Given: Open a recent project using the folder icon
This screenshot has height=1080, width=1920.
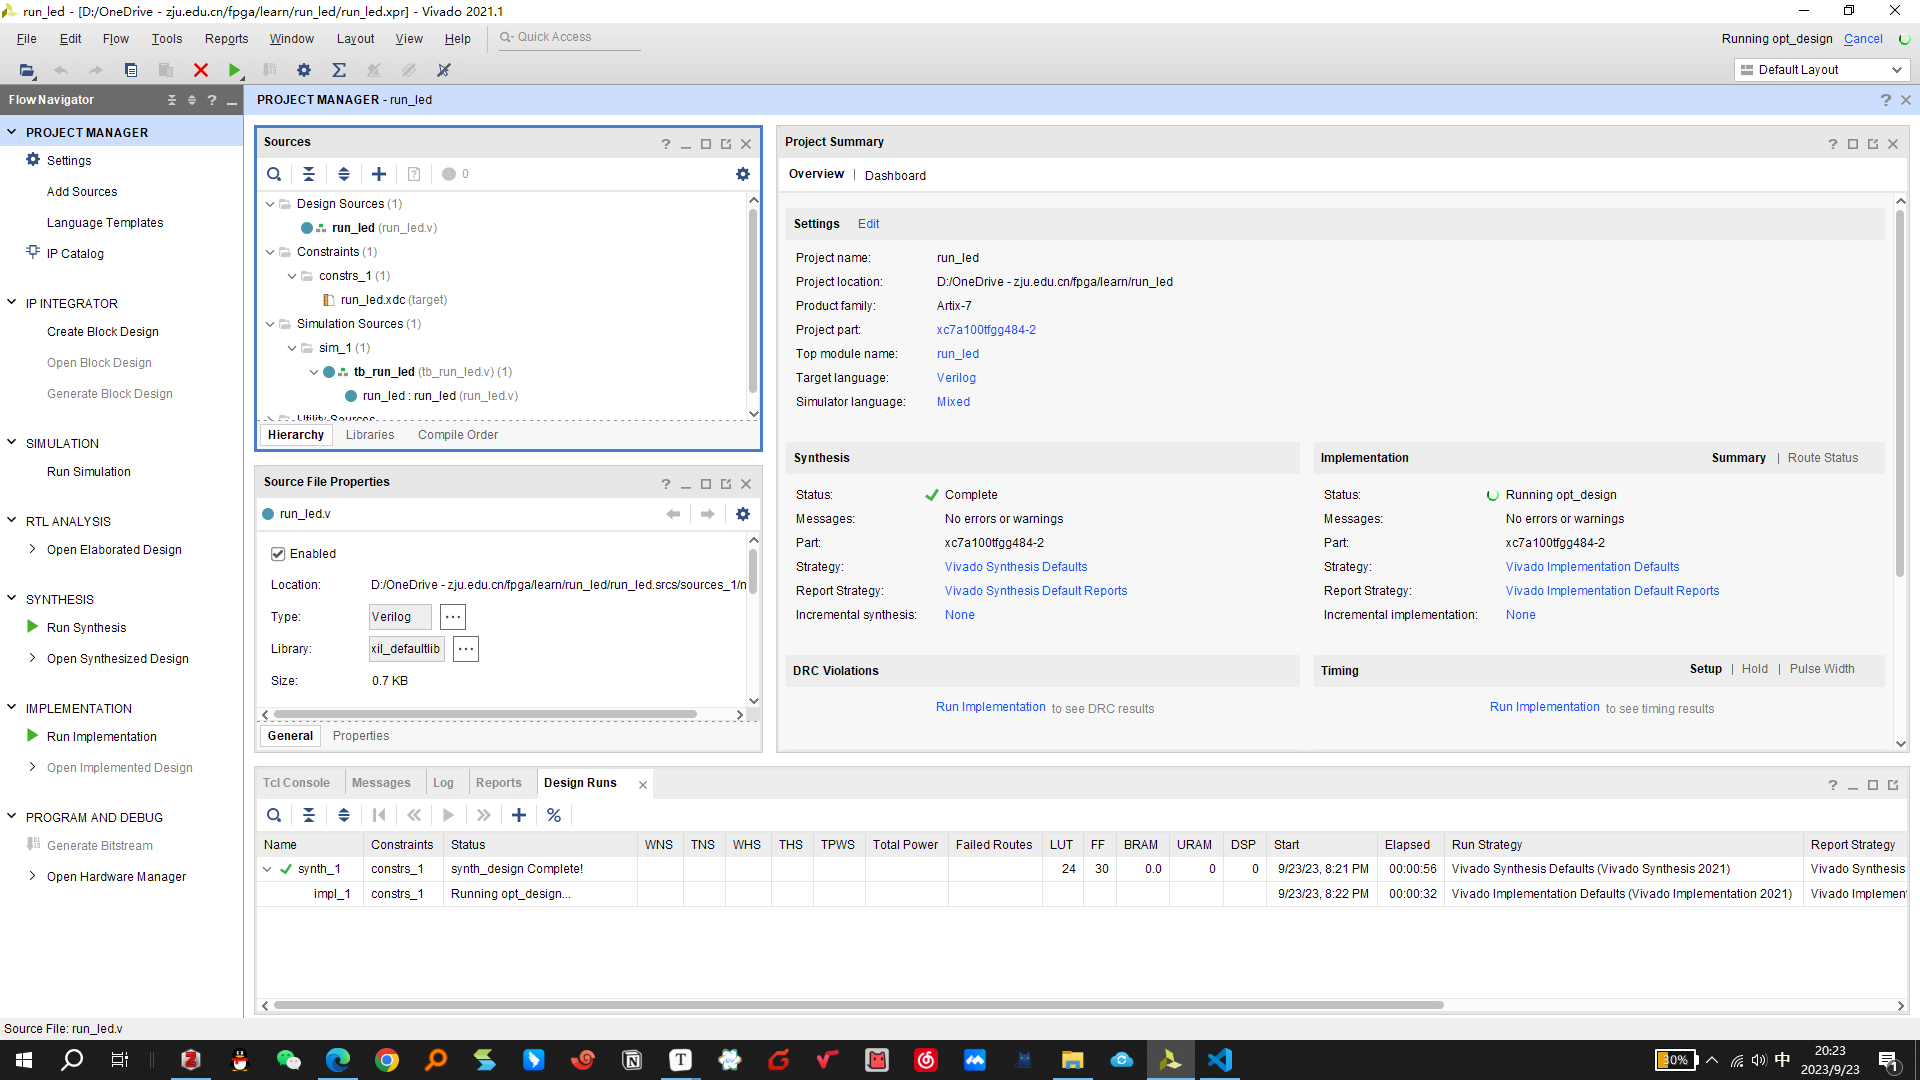Looking at the screenshot, I should tap(26, 70).
